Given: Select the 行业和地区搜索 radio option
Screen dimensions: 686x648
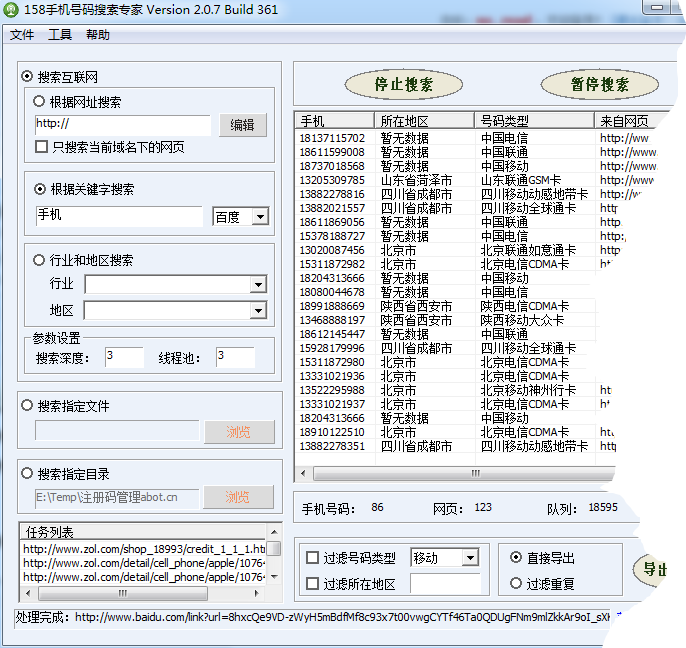Looking at the screenshot, I should [39, 260].
